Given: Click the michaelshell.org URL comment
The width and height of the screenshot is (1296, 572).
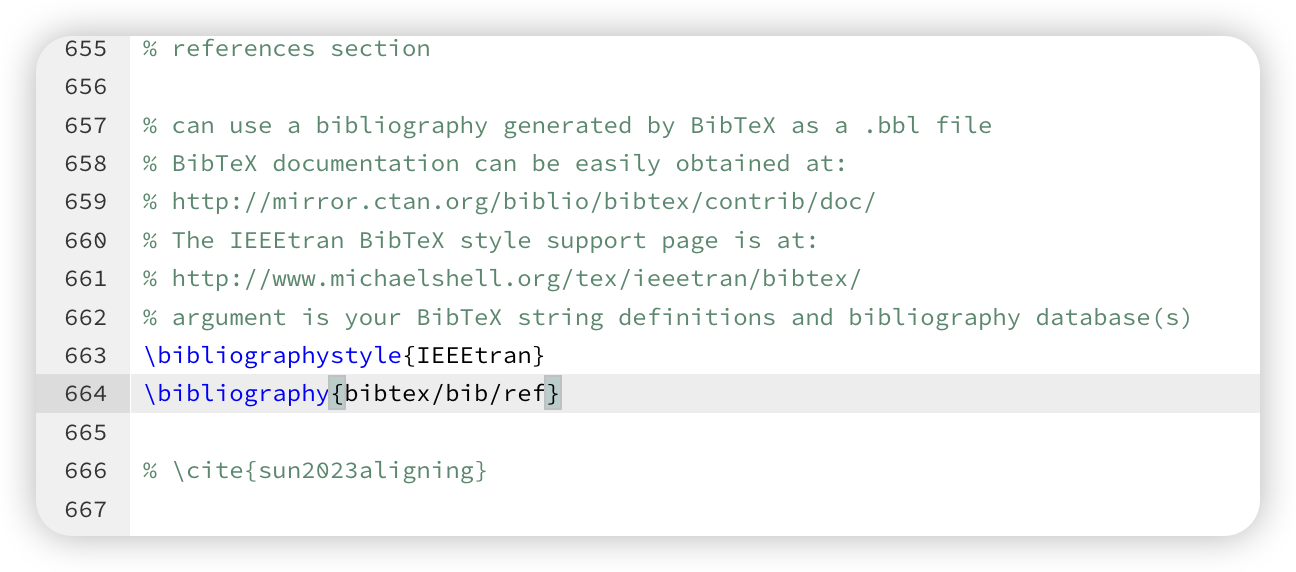Looking at the screenshot, I should 501,279.
